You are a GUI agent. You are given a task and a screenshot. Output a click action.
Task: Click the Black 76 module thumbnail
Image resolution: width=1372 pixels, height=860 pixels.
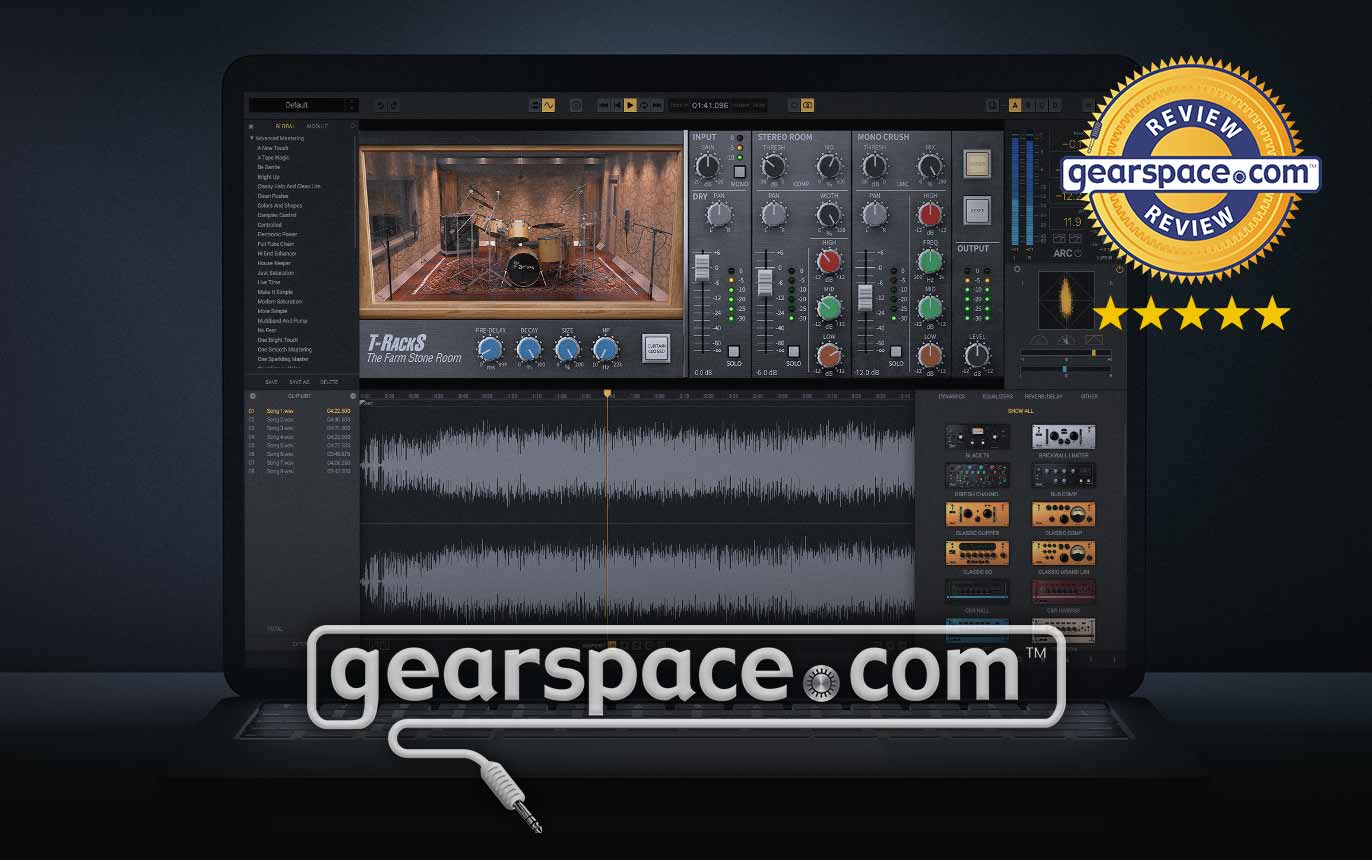coord(977,437)
